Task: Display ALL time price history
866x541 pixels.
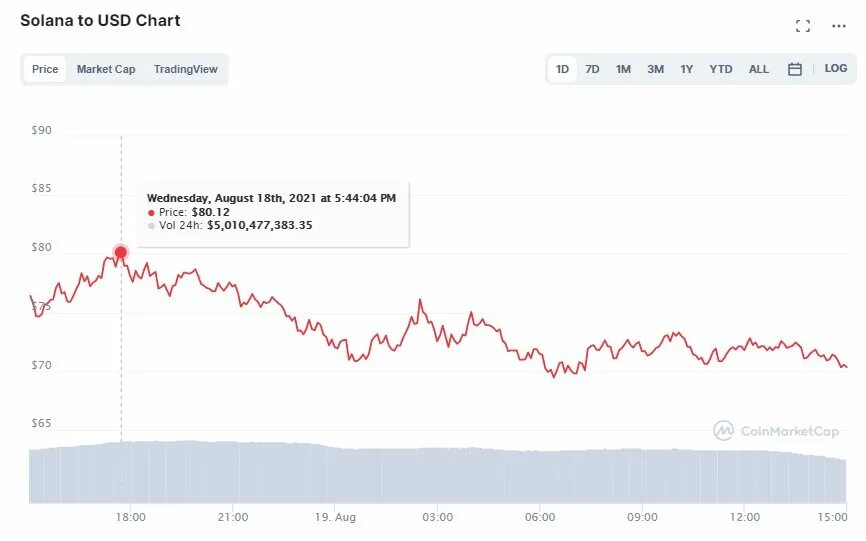Action: click(758, 69)
